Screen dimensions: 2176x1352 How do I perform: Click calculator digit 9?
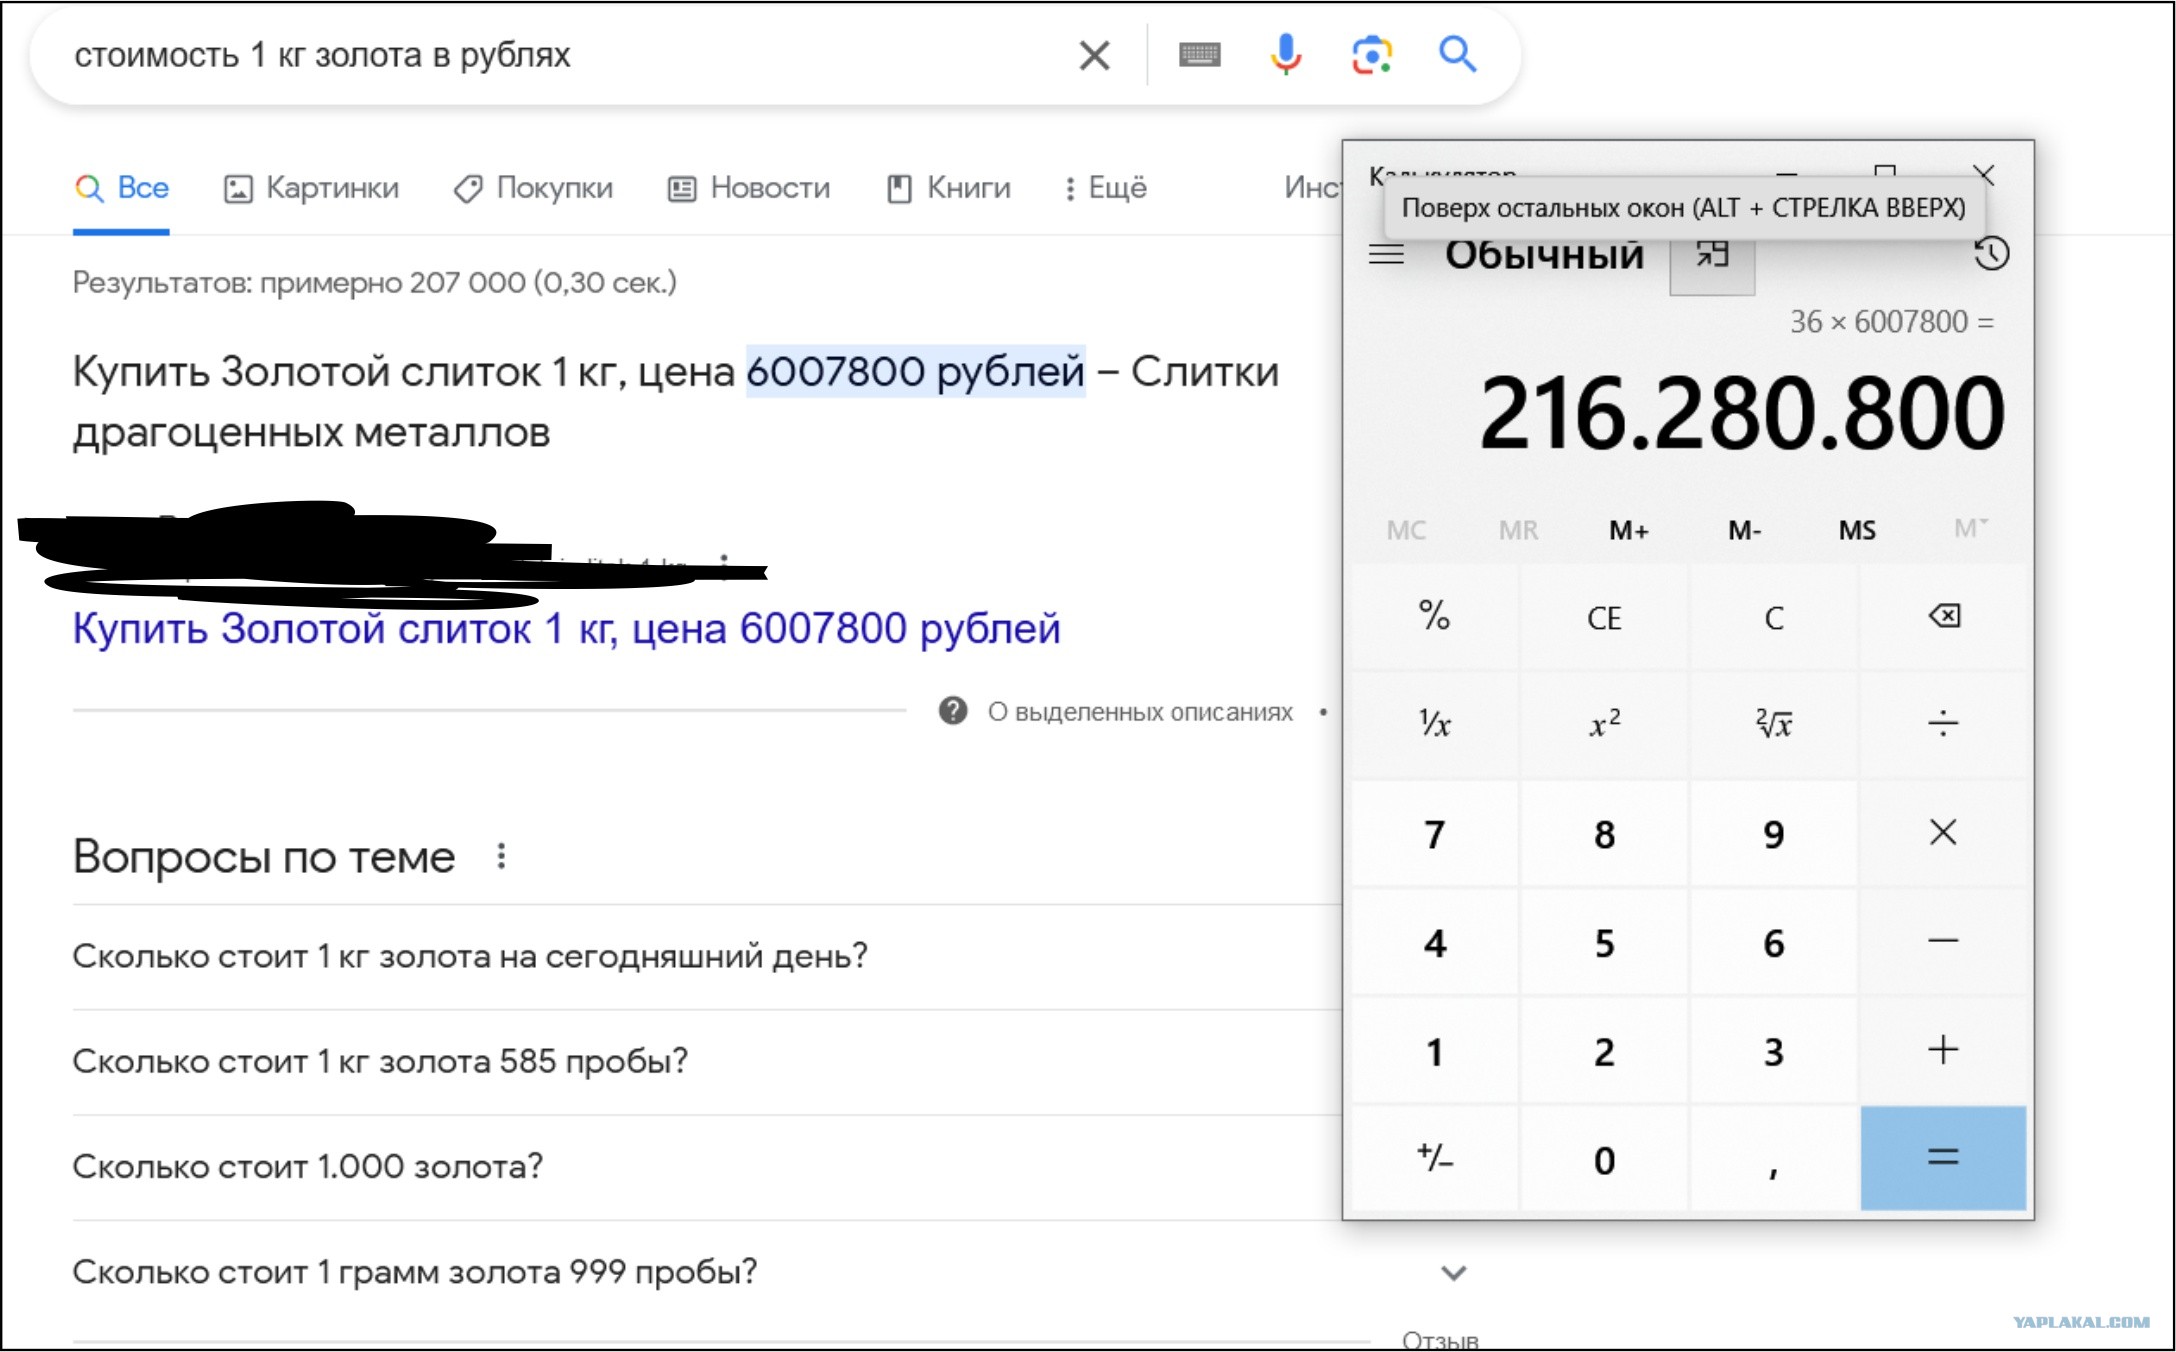coord(1773,833)
